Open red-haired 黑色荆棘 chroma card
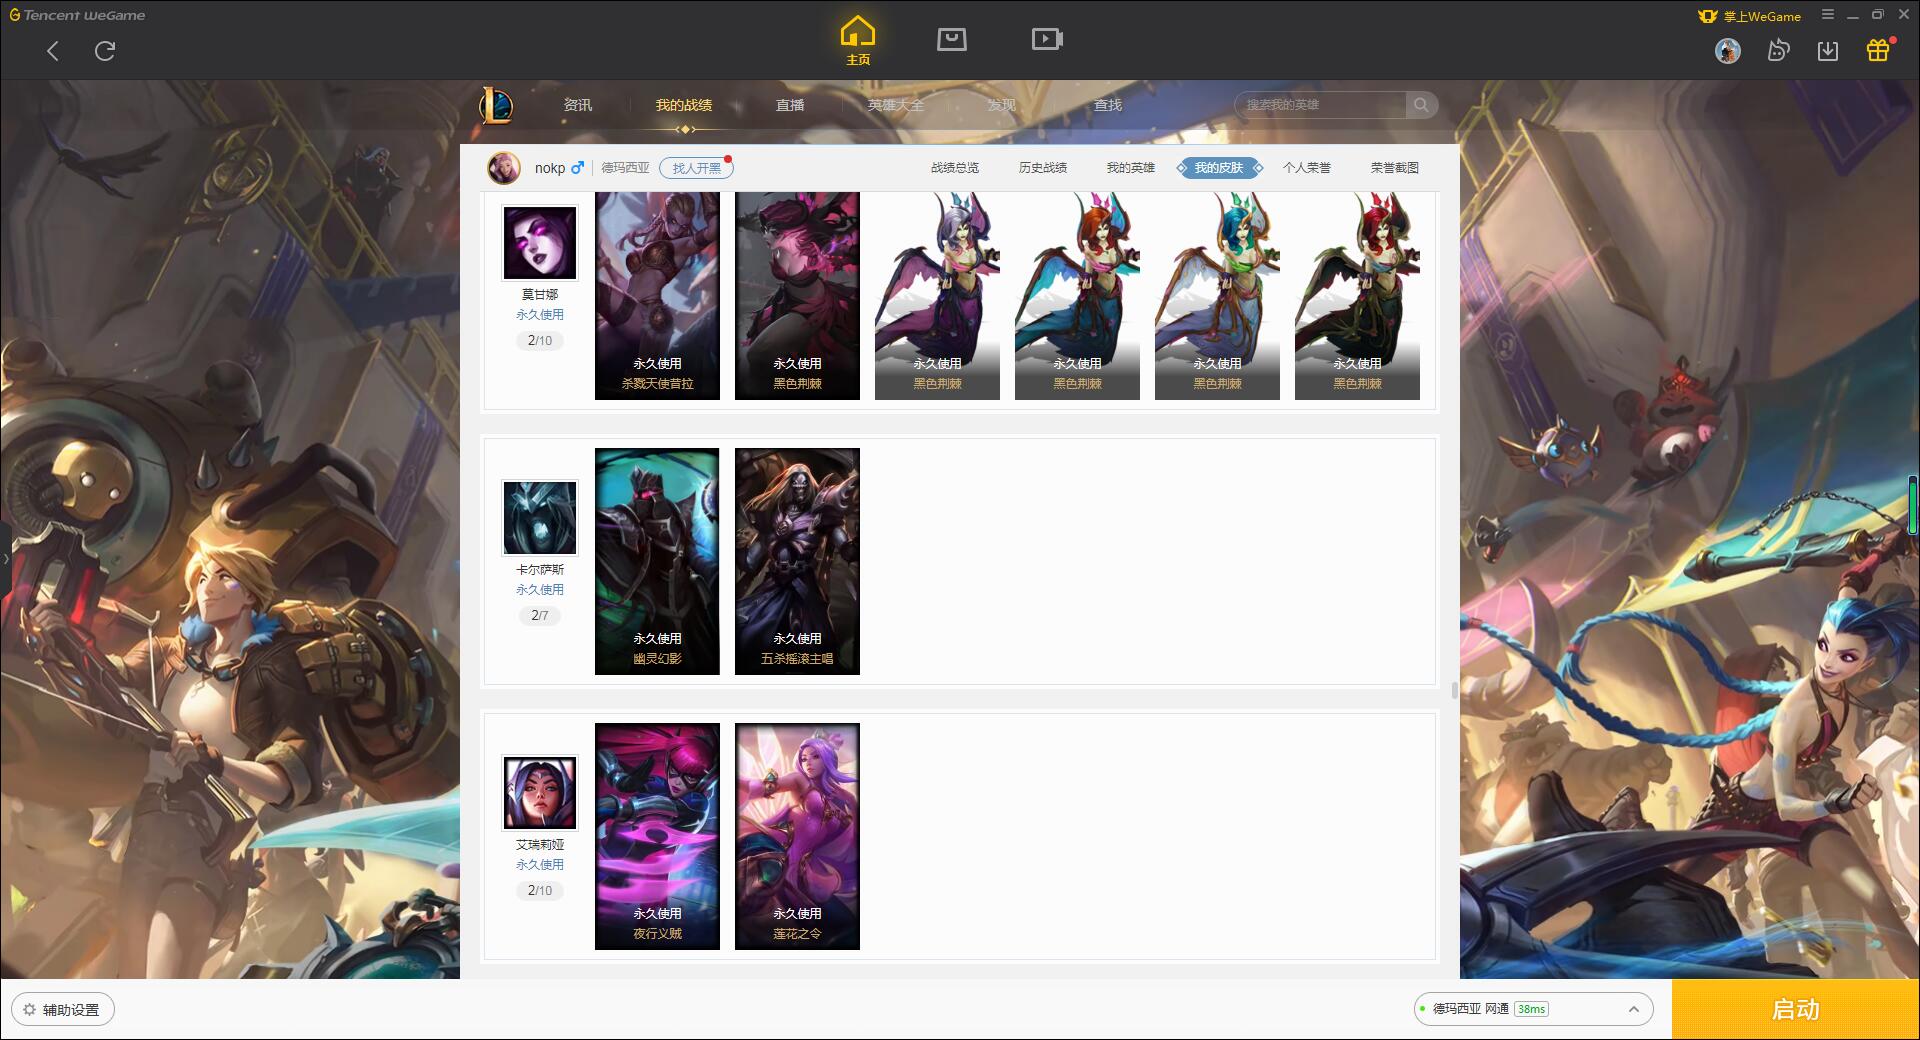 [1357, 296]
